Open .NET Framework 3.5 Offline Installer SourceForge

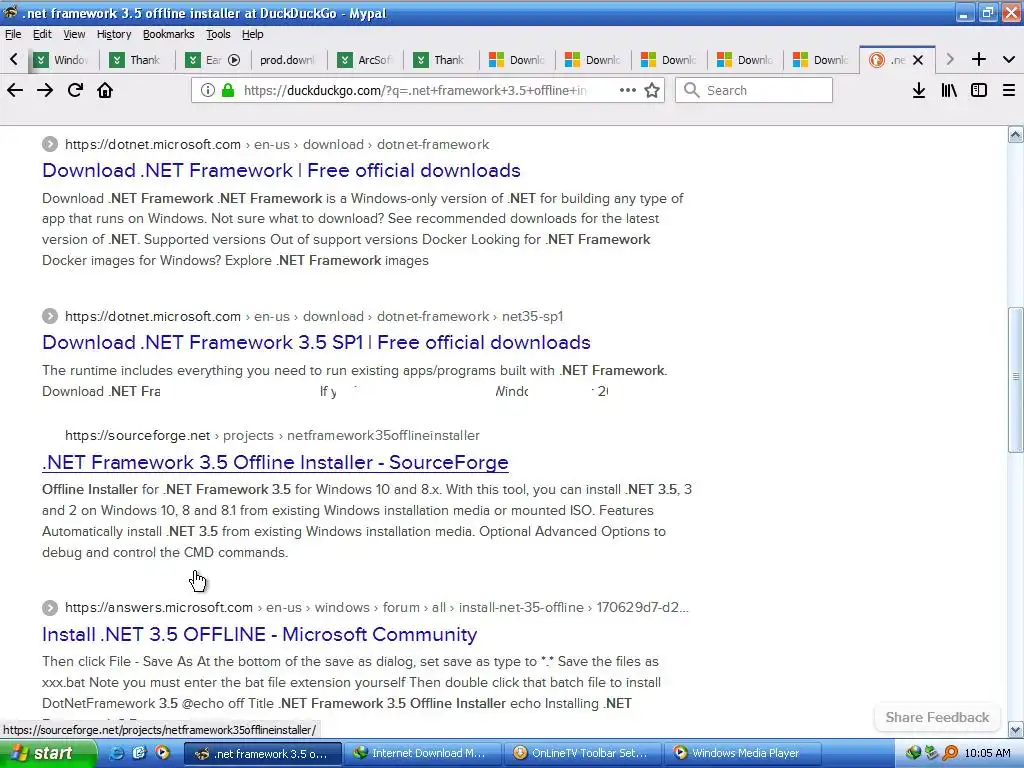pyautogui.click(x=275, y=462)
